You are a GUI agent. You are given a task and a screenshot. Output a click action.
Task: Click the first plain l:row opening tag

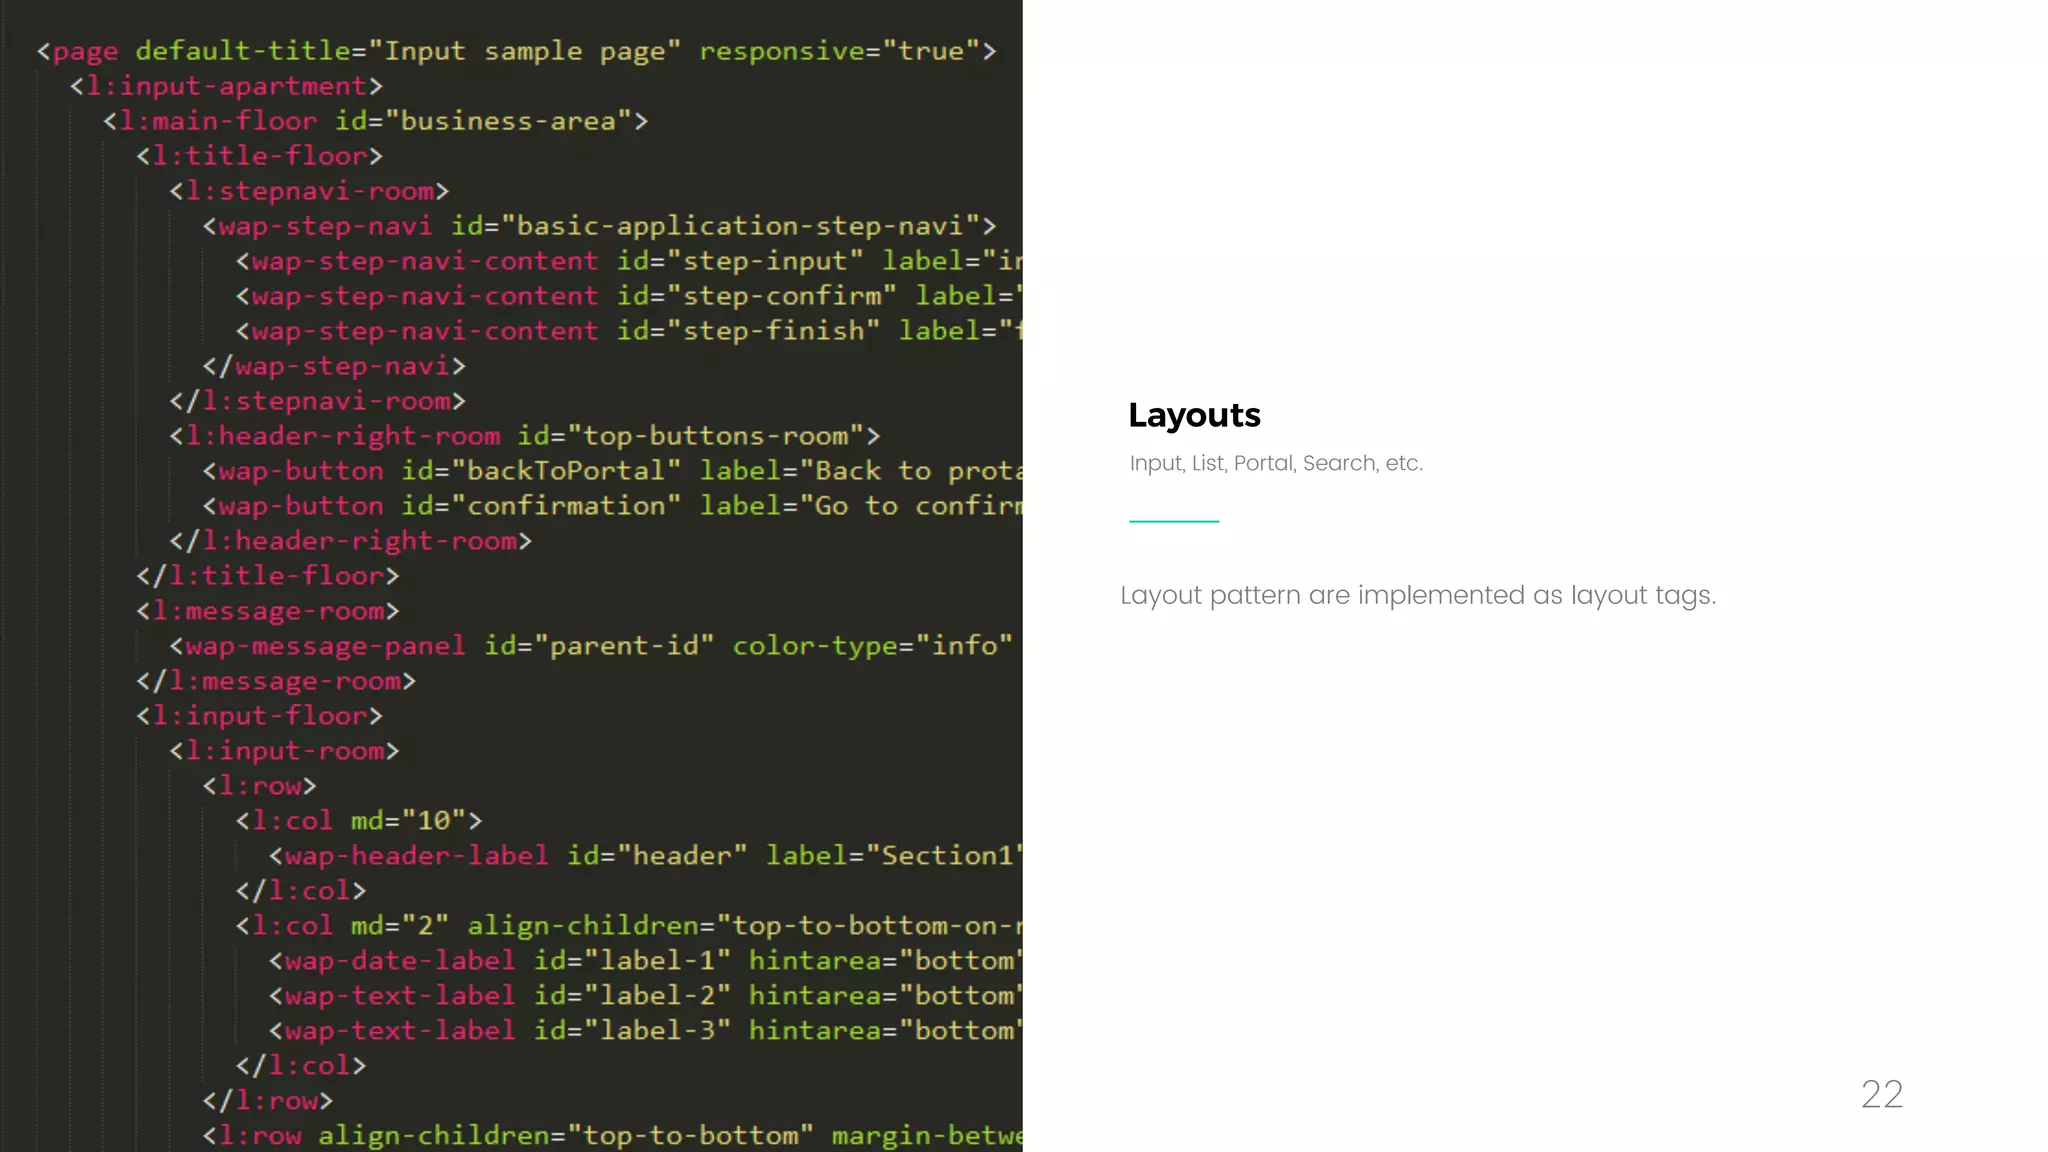(260, 786)
